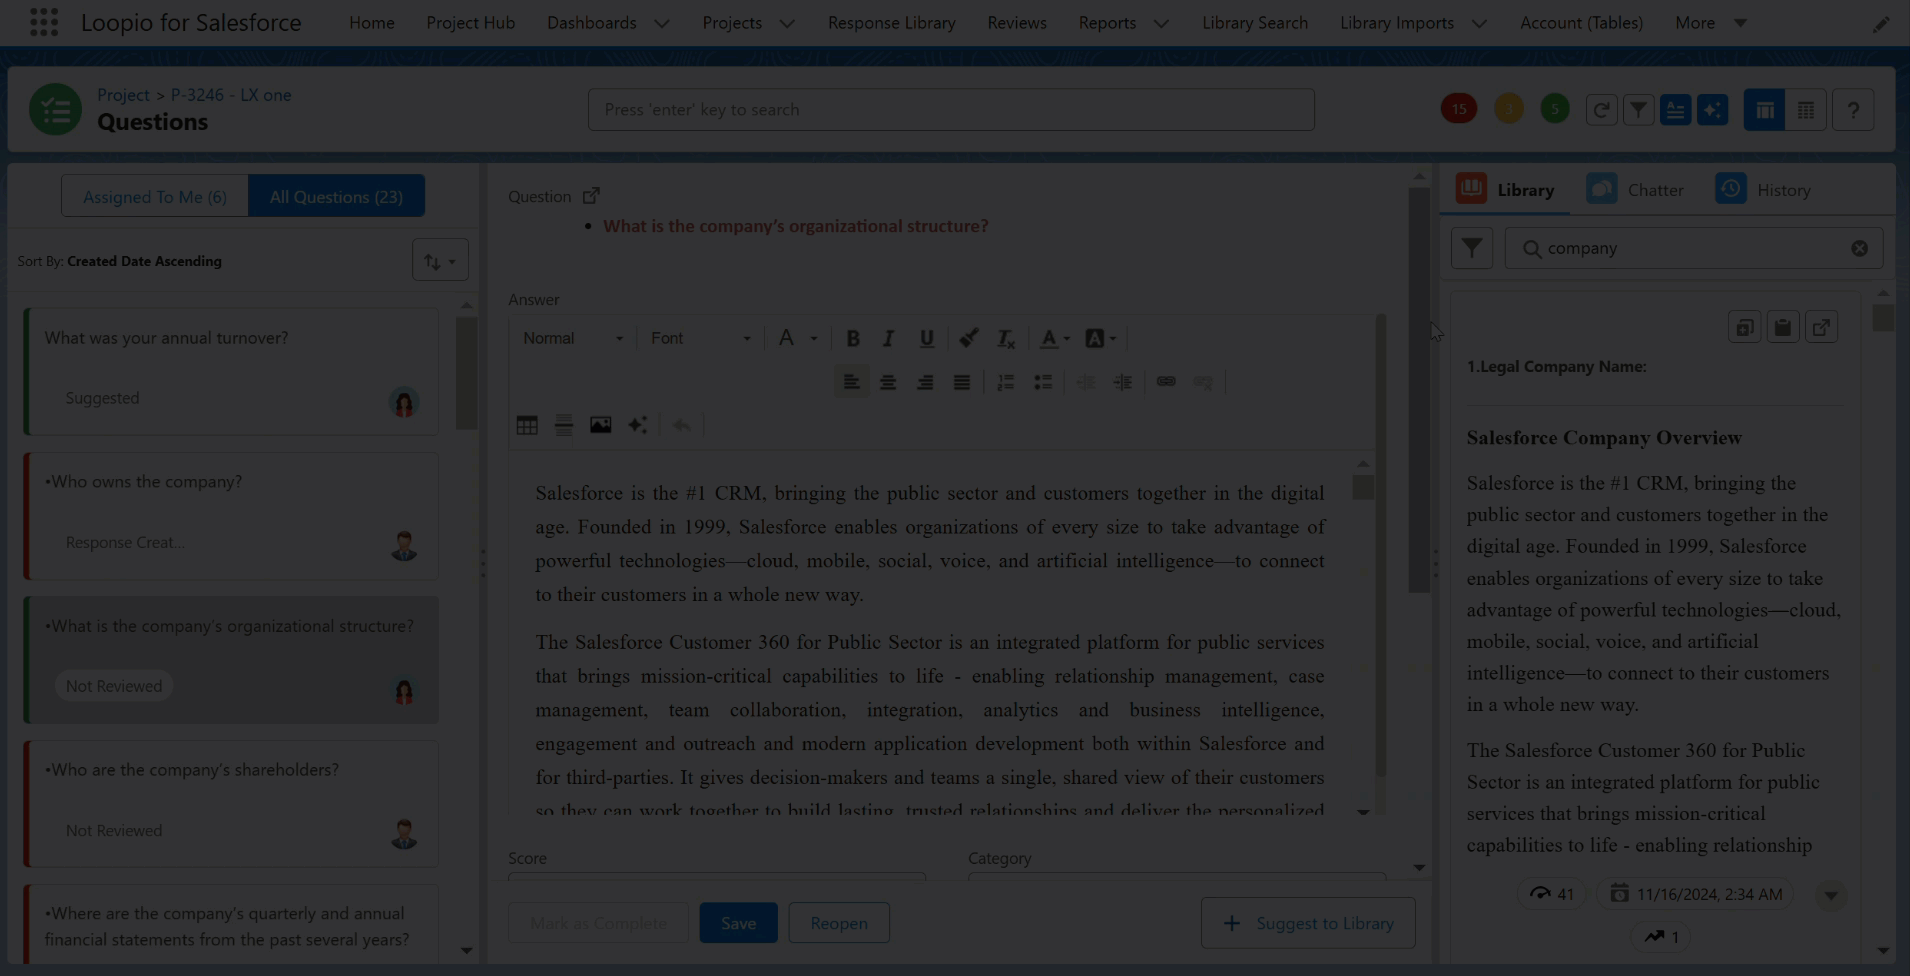Toggle the yellow 3 status filter badge
This screenshot has height=976, width=1910.
(x=1509, y=109)
